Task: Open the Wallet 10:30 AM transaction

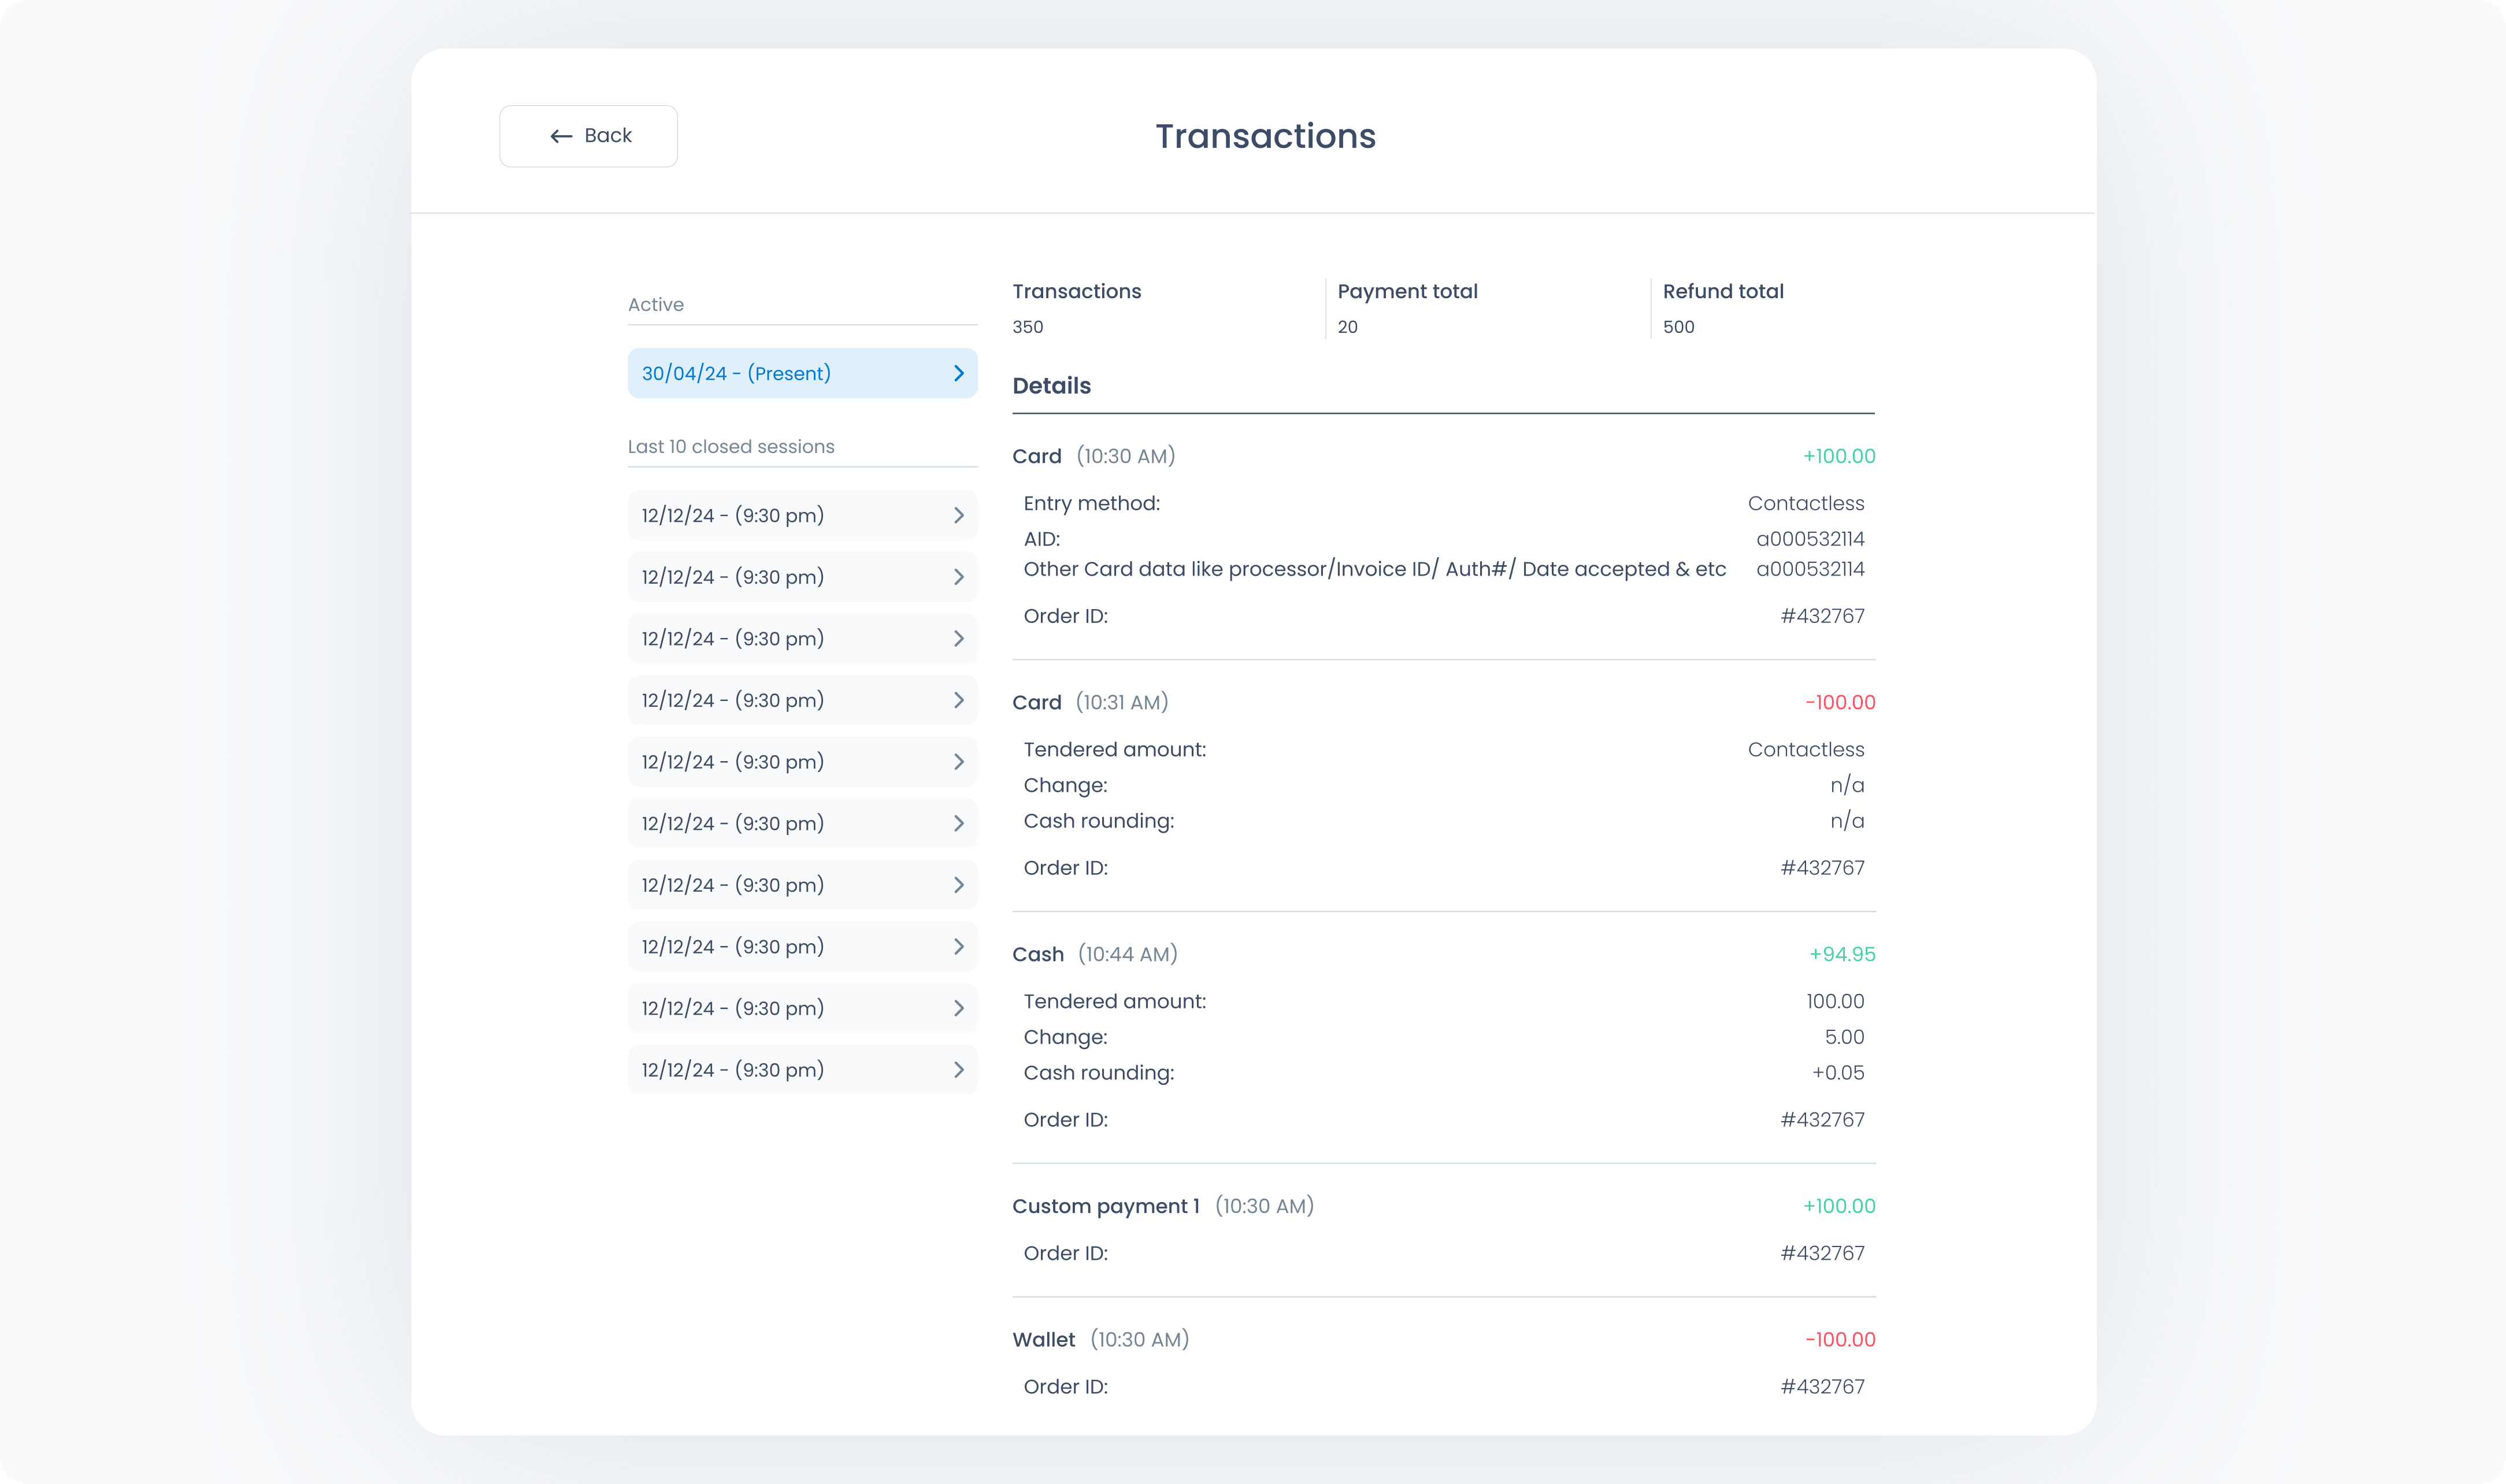Action: pos(1100,1340)
